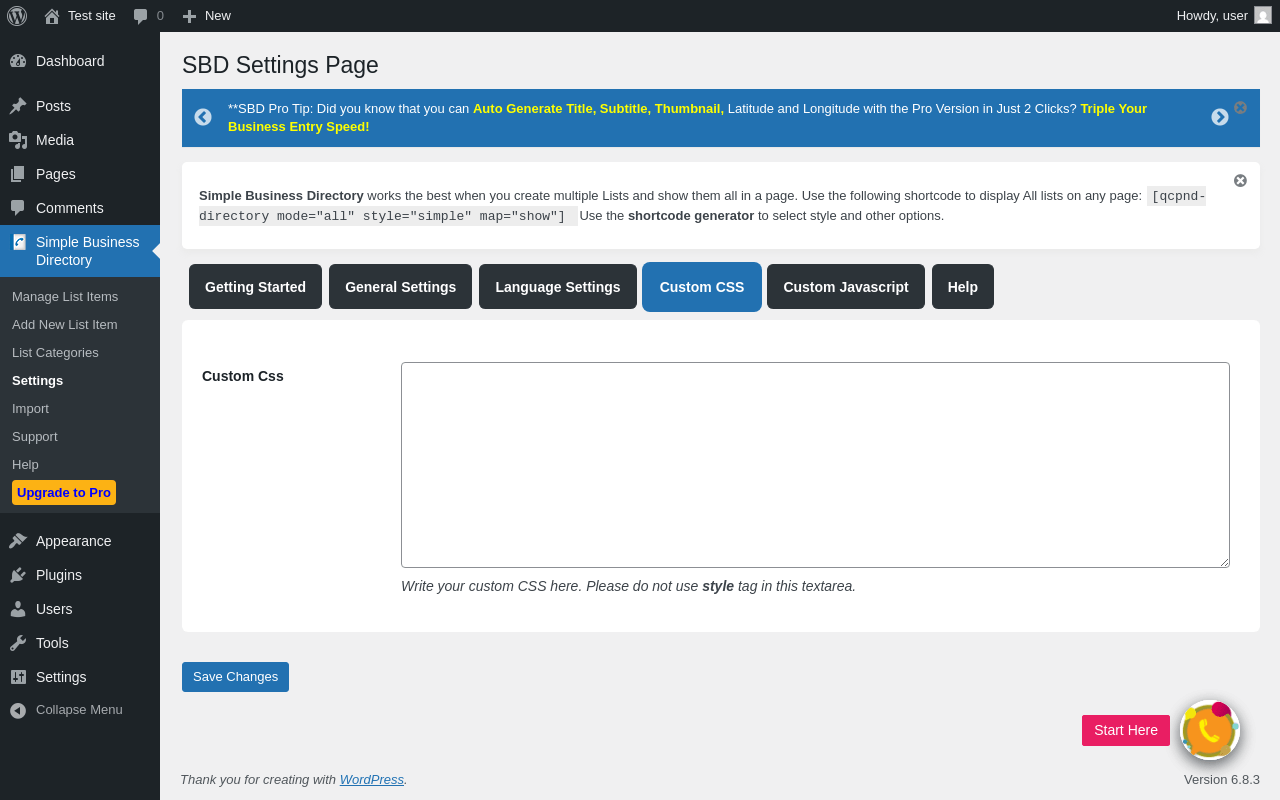Click the Custom Css field label
This screenshot has height=800, width=1280.
click(x=243, y=376)
